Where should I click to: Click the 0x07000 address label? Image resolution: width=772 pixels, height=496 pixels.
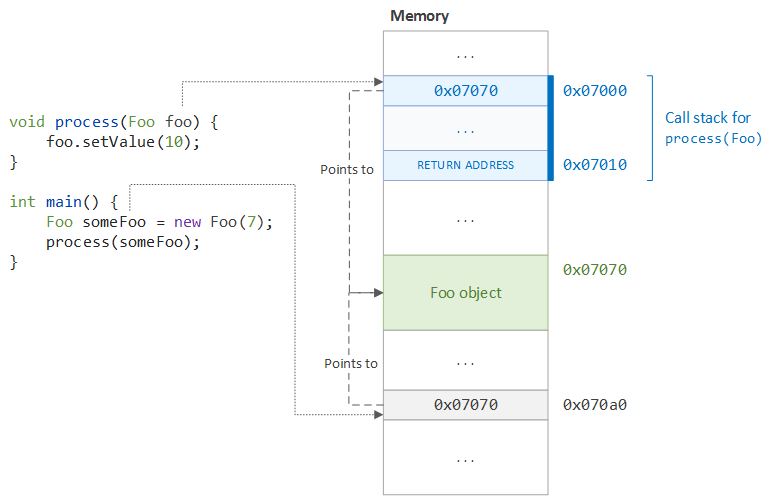click(595, 91)
